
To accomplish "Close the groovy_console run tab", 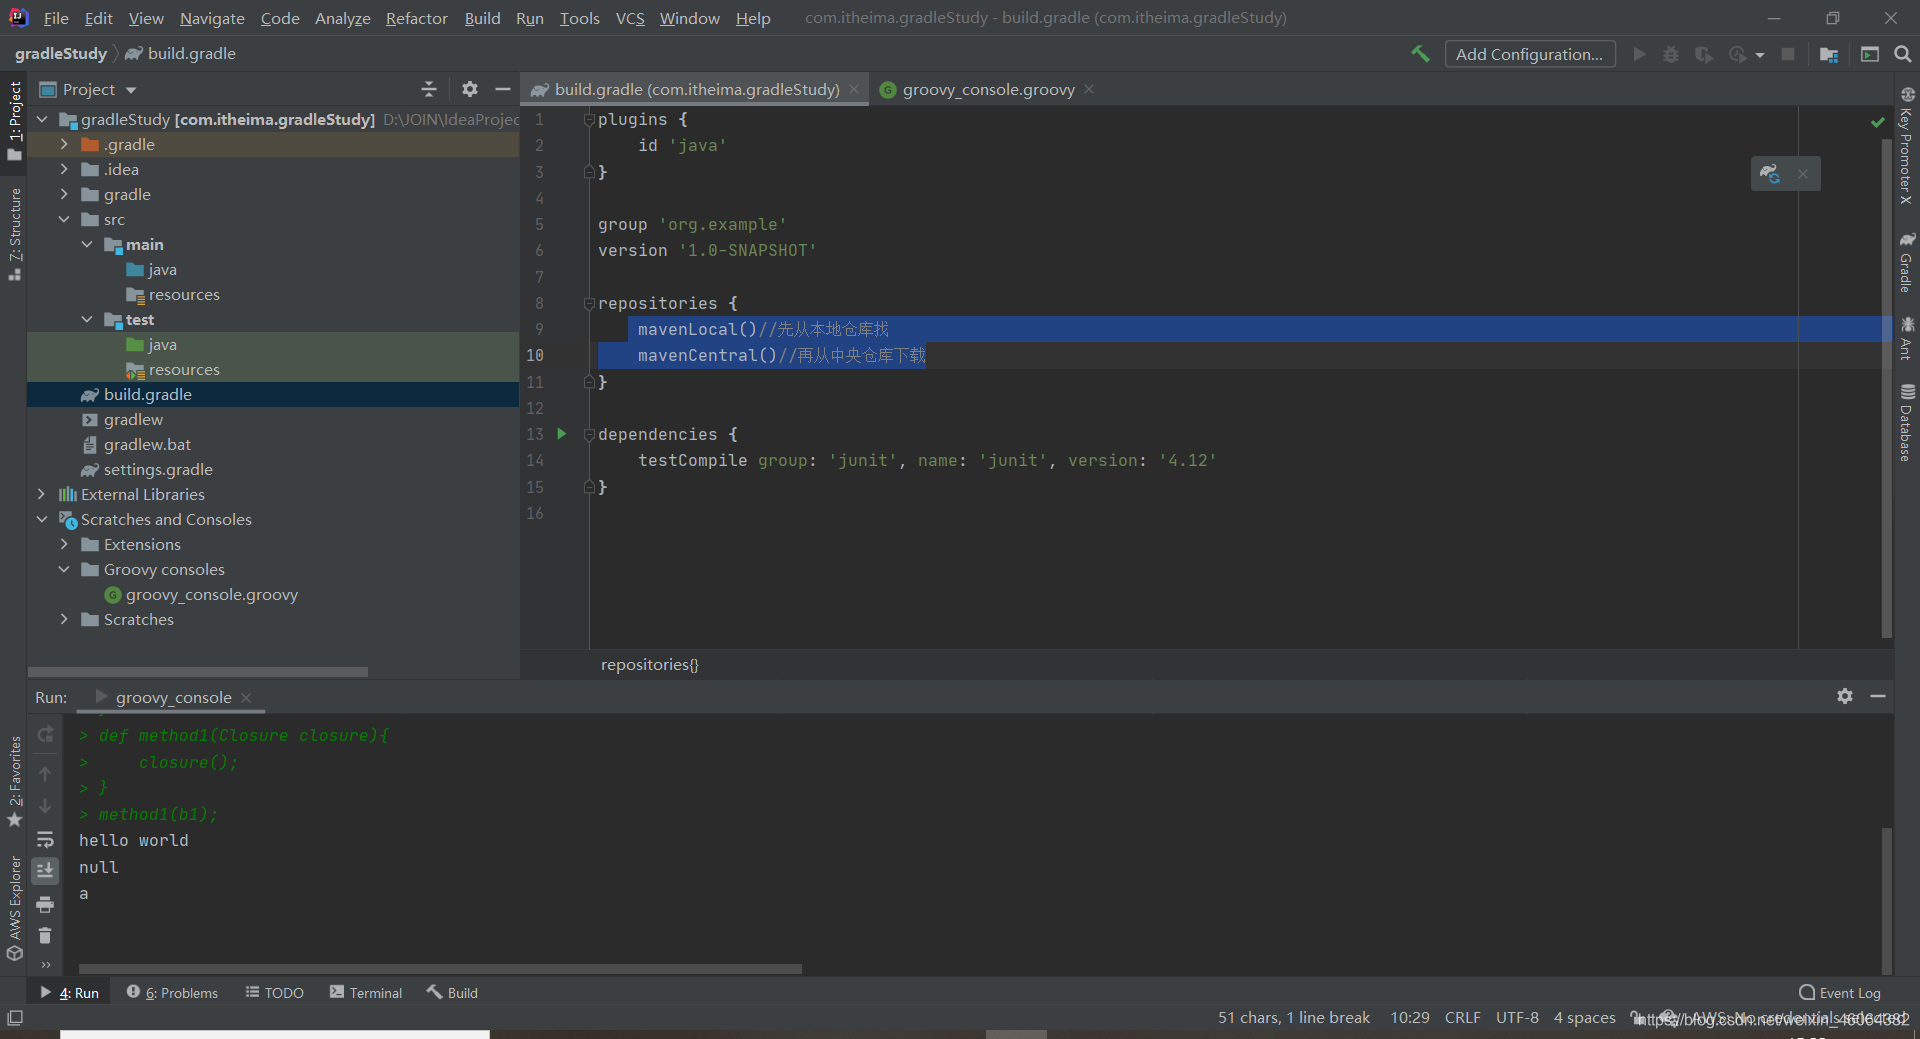I will click(x=246, y=697).
